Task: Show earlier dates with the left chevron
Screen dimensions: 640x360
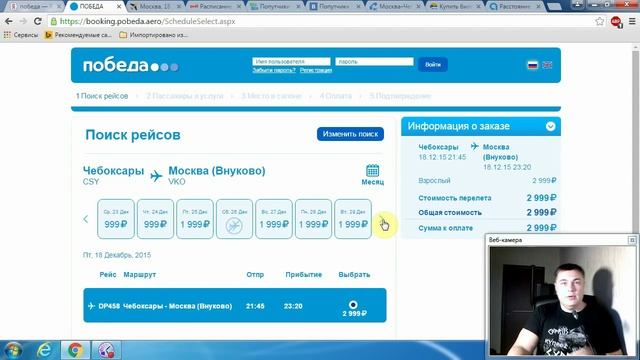Action: tap(86, 219)
